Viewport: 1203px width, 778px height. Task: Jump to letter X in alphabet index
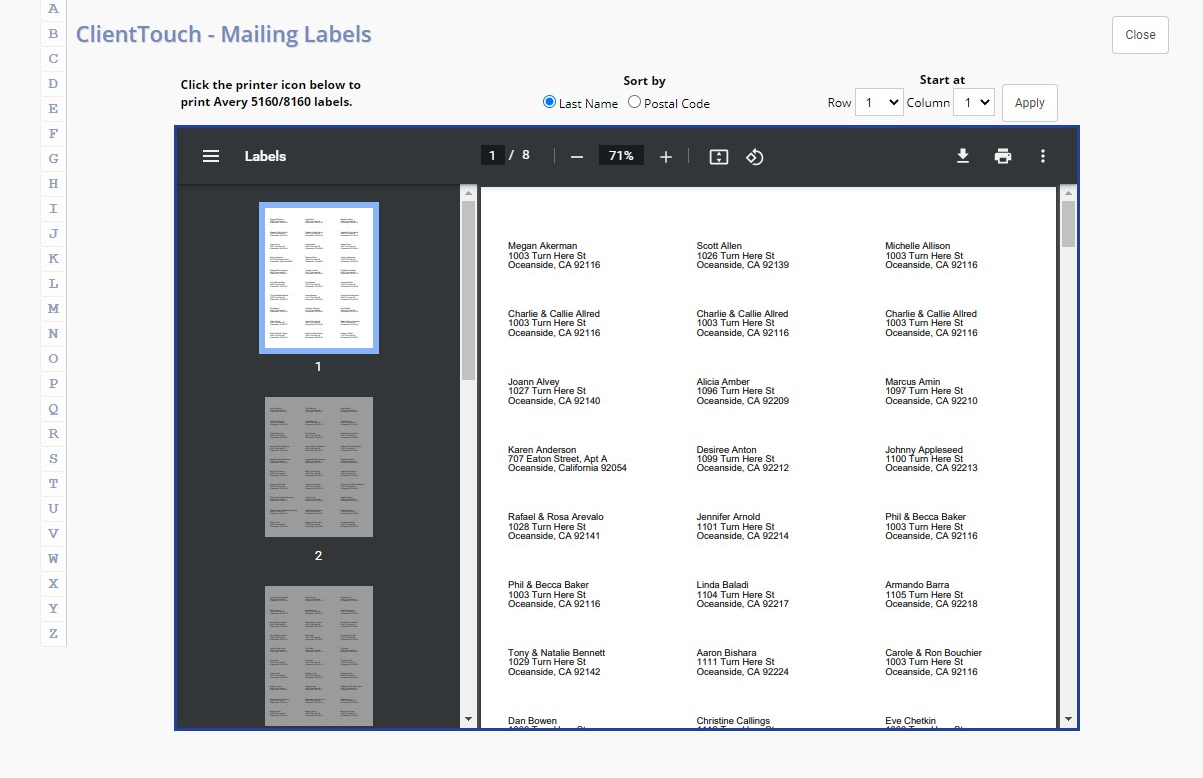click(53, 584)
